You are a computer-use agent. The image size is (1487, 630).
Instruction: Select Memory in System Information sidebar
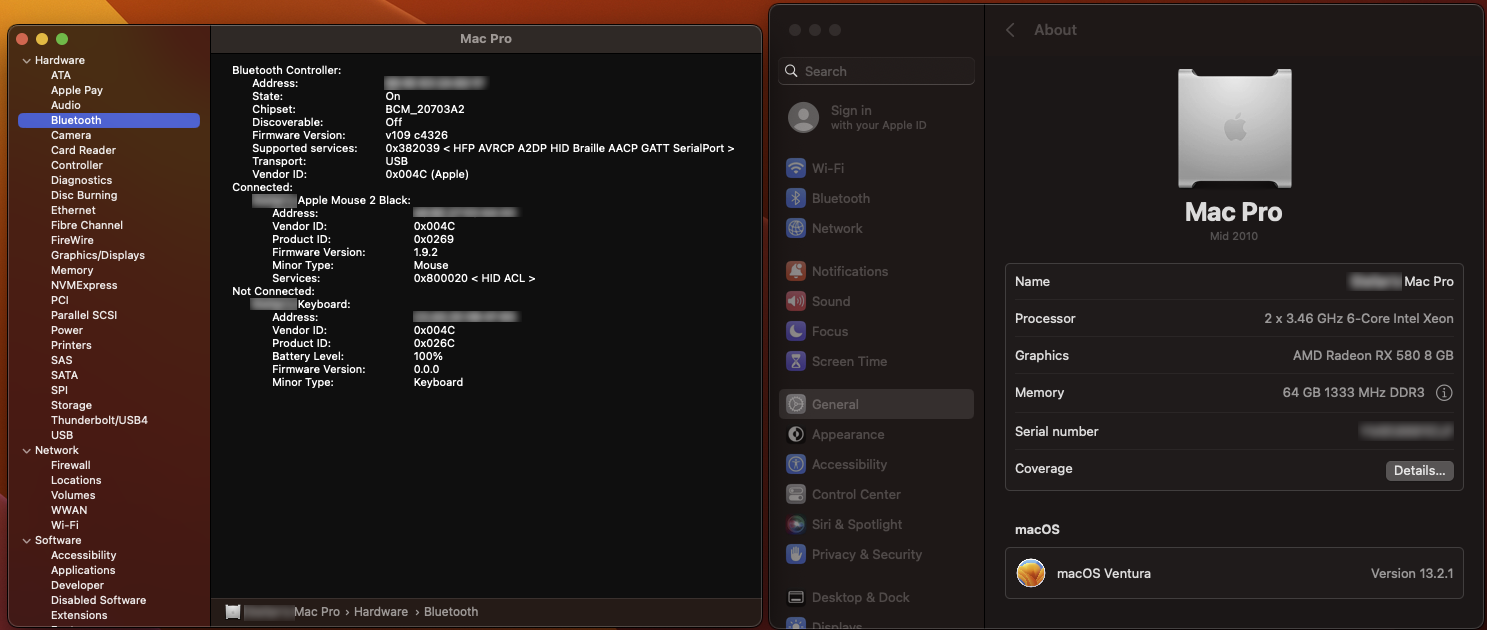(x=72, y=270)
